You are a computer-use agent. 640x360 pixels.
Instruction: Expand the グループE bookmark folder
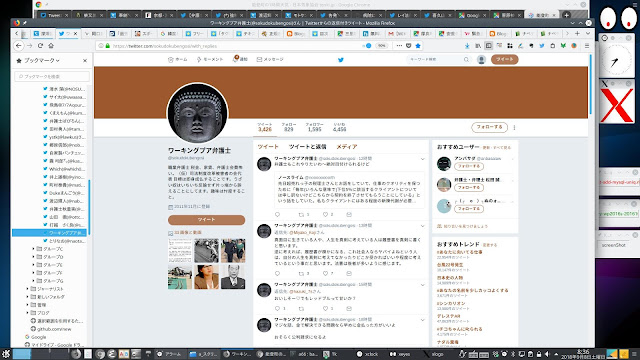33,264
